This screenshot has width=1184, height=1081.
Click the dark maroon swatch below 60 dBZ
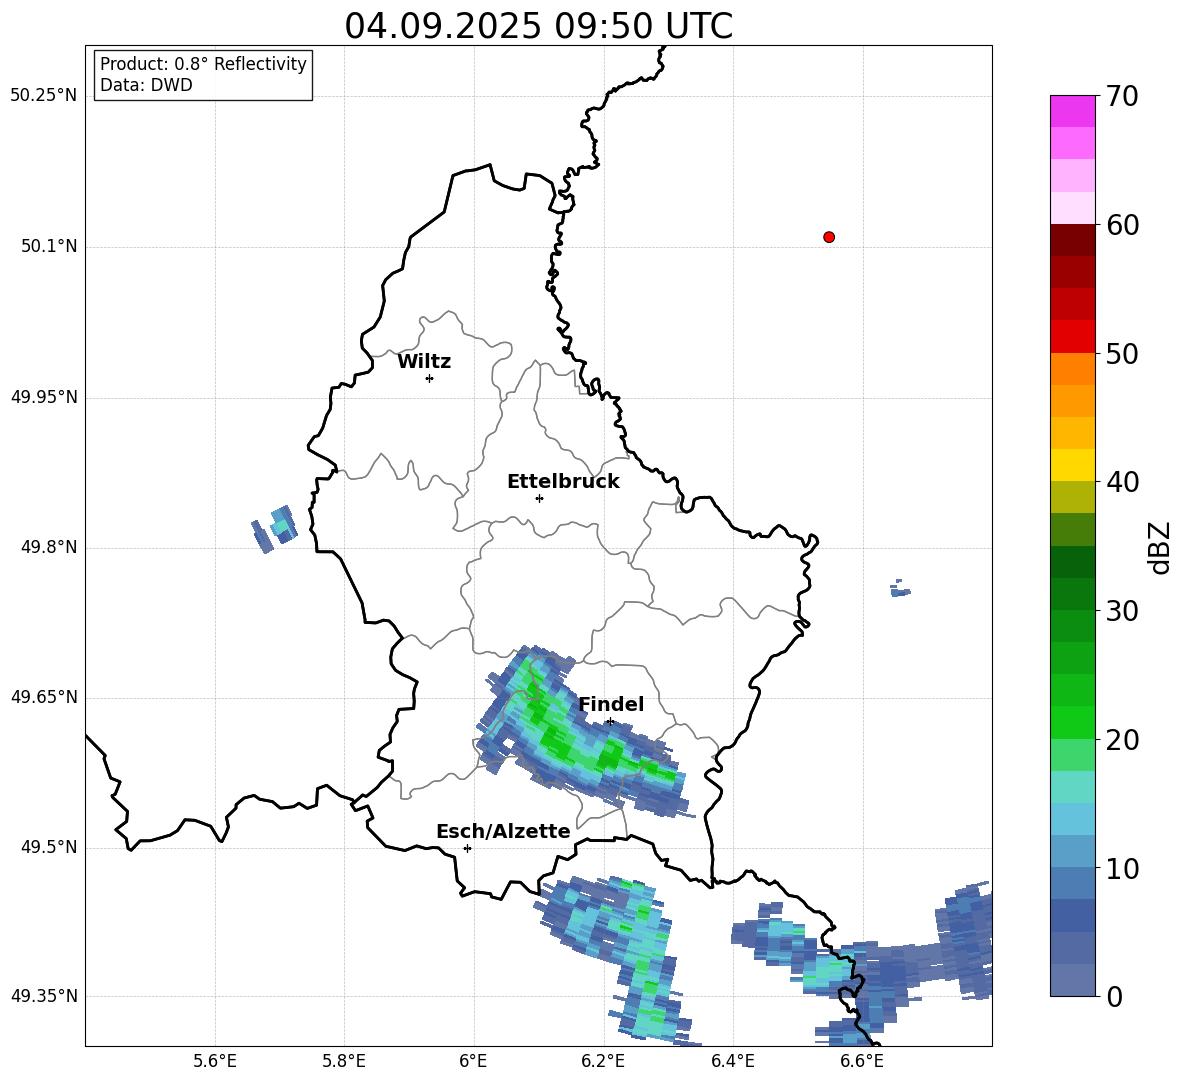click(x=1072, y=240)
